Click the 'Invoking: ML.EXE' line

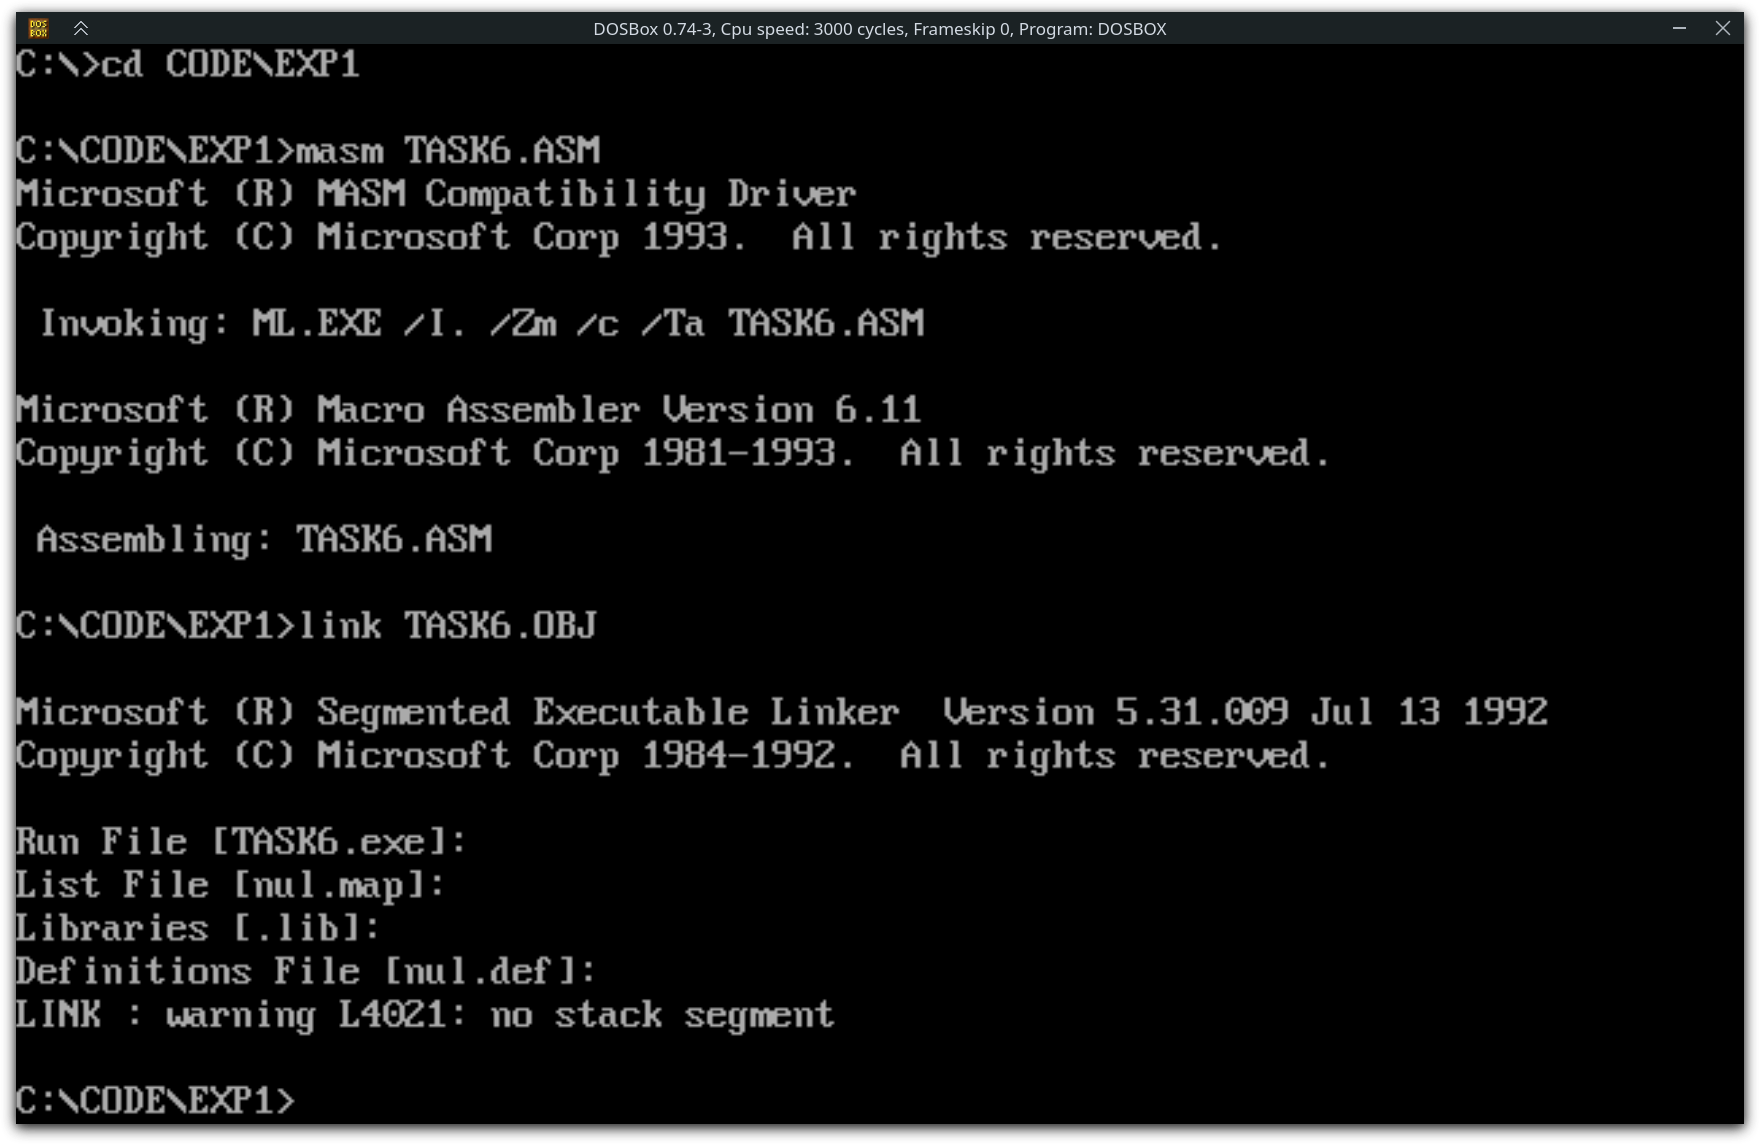(x=481, y=323)
